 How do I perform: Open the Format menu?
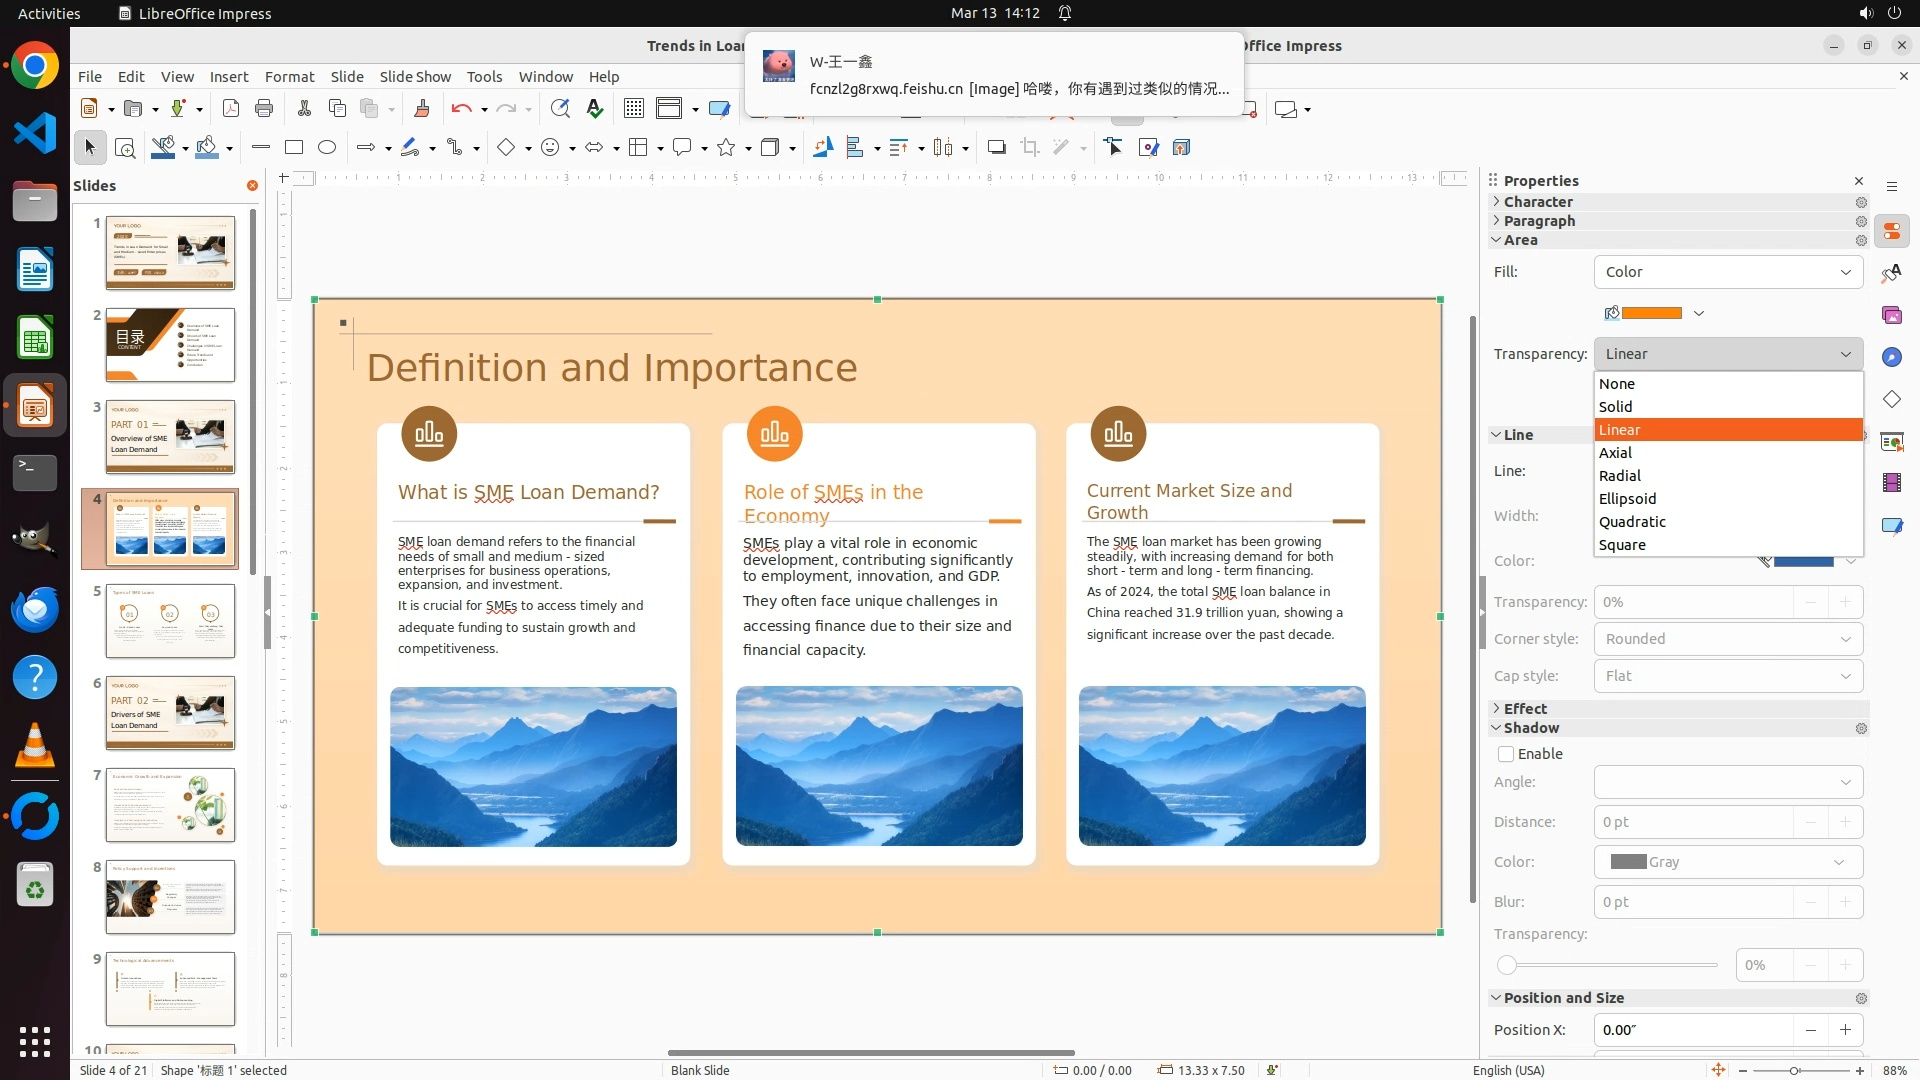(x=289, y=77)
